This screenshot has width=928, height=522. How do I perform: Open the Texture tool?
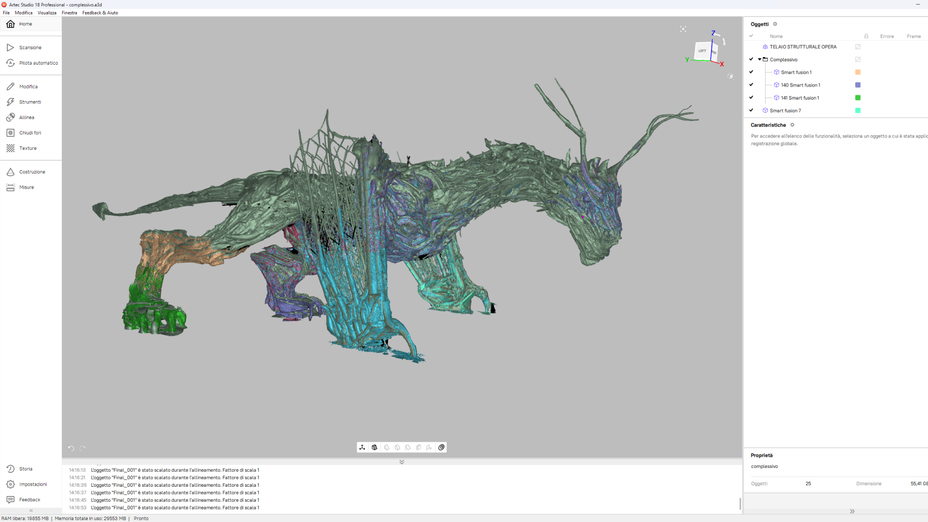(30, 148)
